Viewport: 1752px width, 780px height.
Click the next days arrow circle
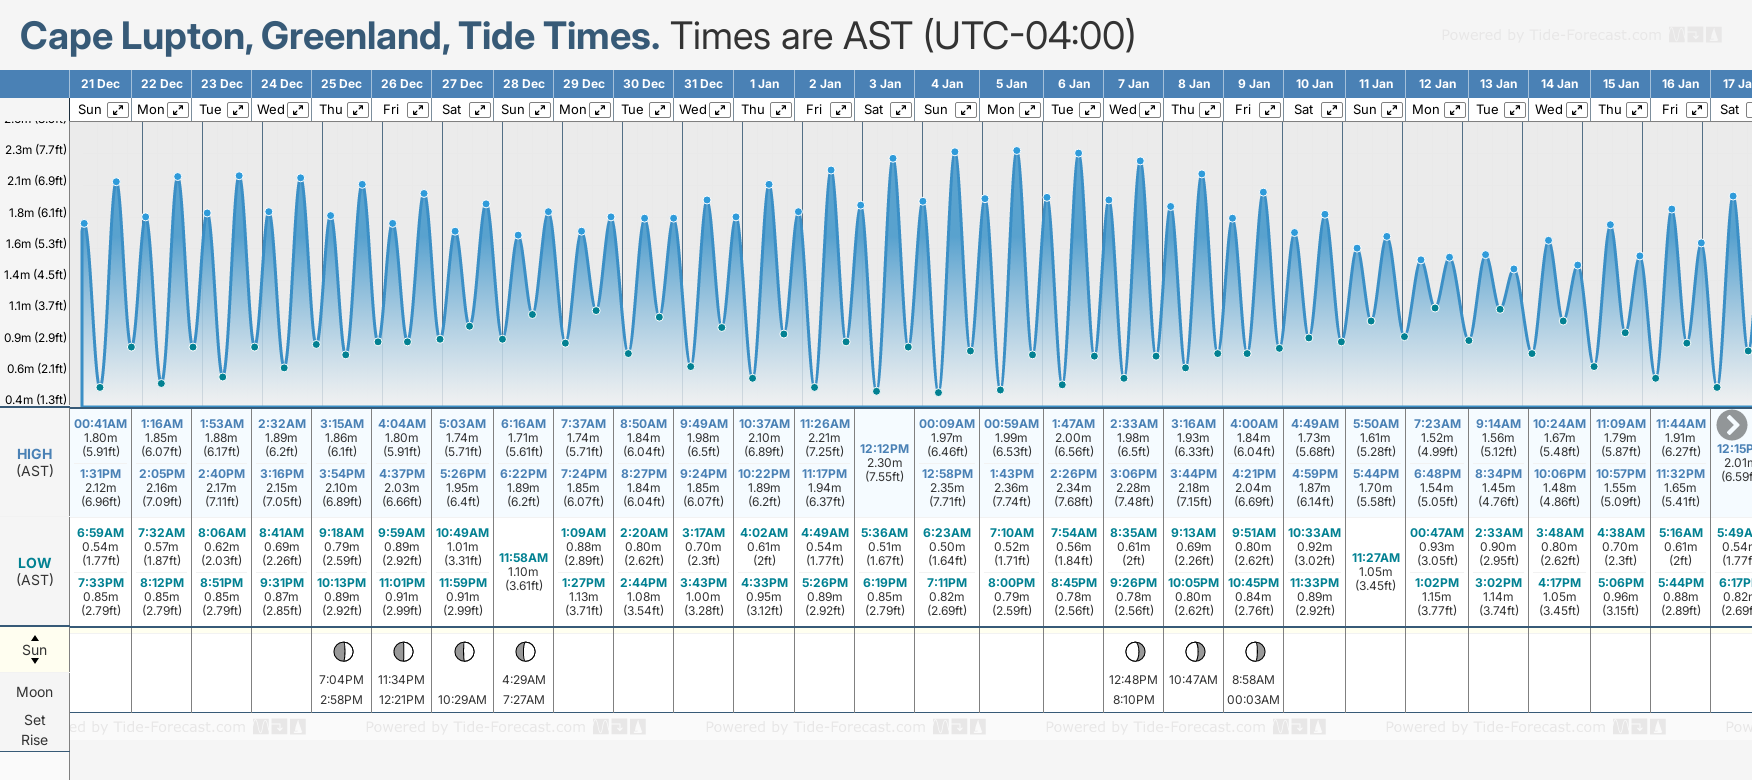[x=1731, y=425]
